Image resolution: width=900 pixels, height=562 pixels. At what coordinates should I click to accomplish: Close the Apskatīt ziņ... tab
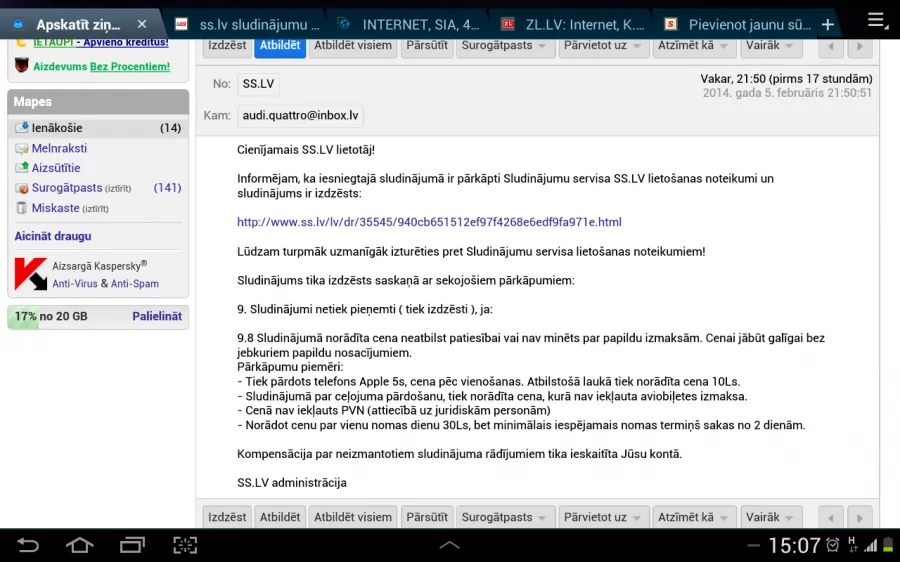142,24
